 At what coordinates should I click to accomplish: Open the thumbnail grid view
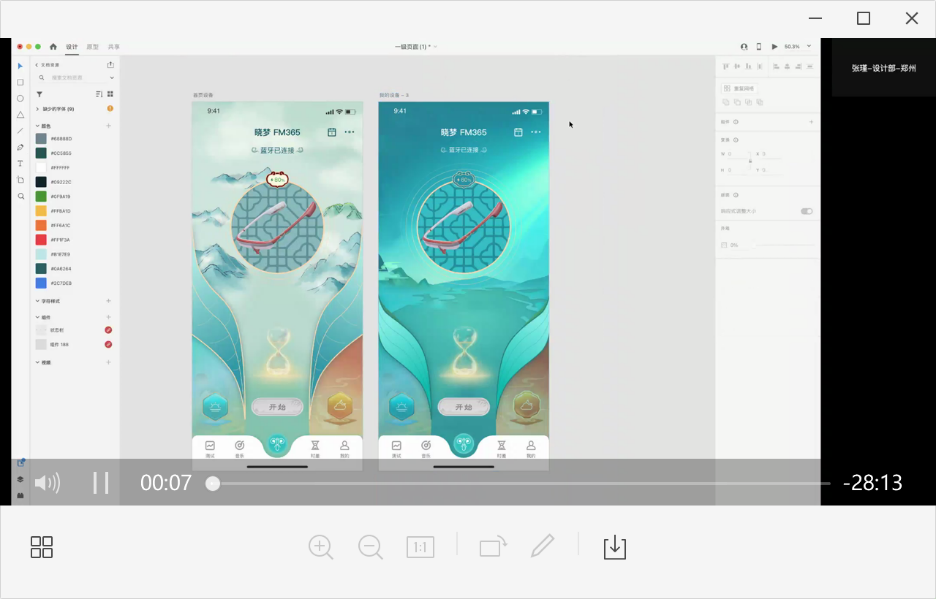(42, 547)
